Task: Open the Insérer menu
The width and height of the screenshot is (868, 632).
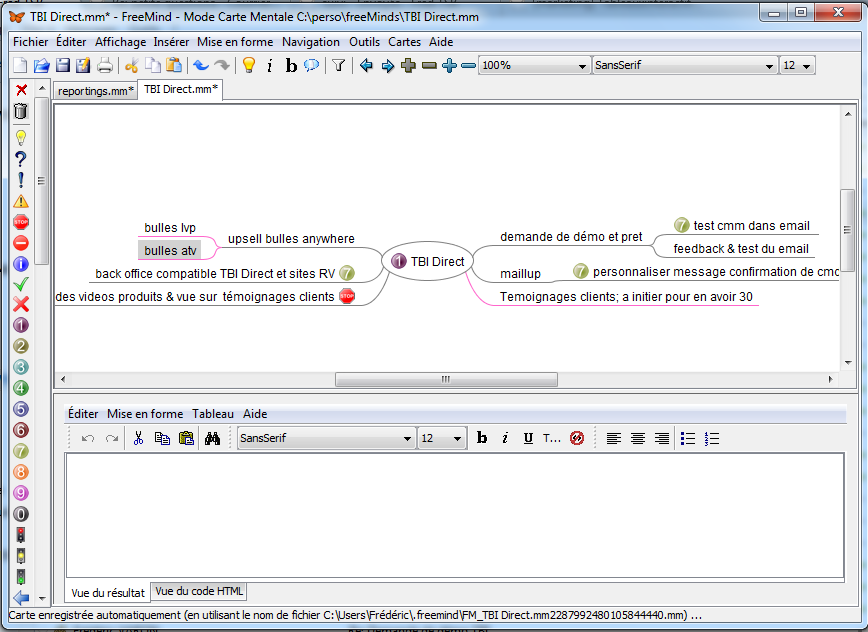Action: pyautogui.click(x=171, y=42)
